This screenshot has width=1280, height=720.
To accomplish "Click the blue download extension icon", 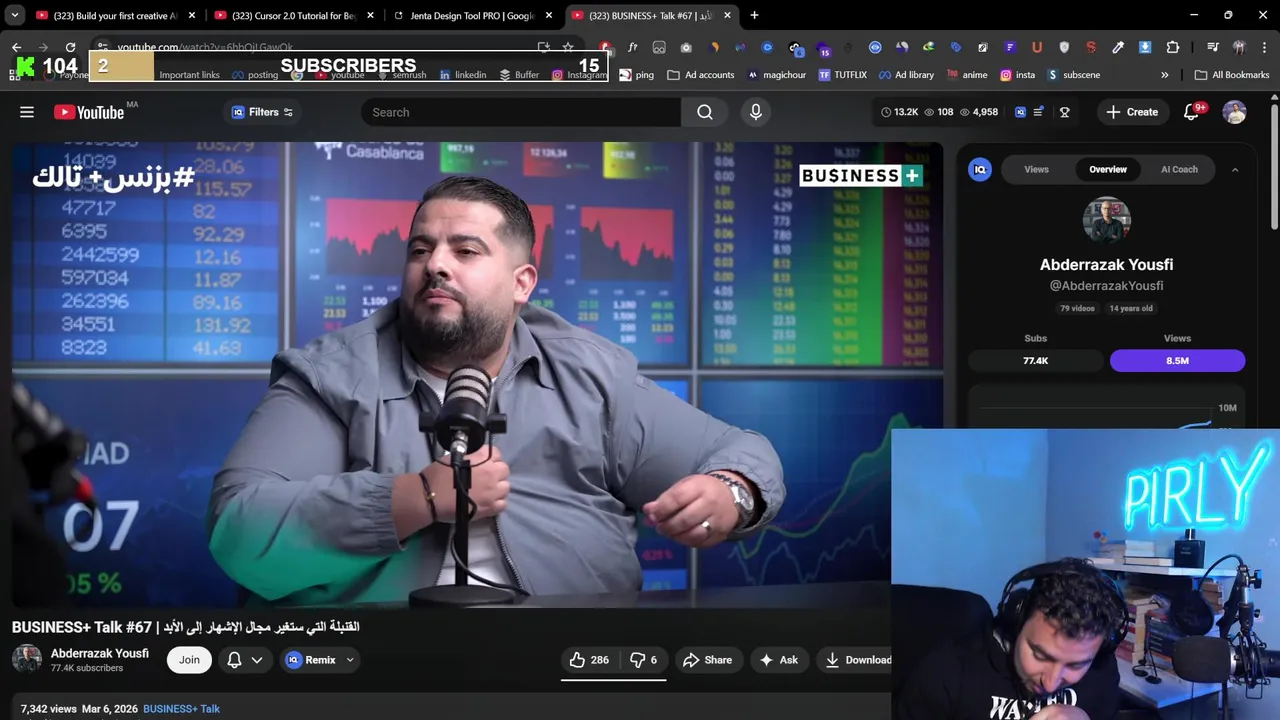I will pos(1145,47).
